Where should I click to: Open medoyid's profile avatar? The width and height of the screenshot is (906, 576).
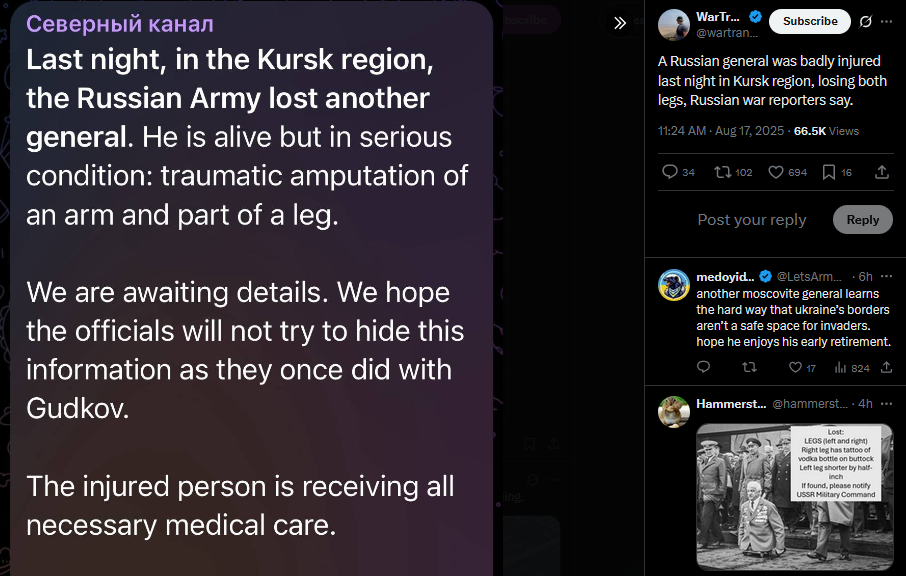pos(674,285)
